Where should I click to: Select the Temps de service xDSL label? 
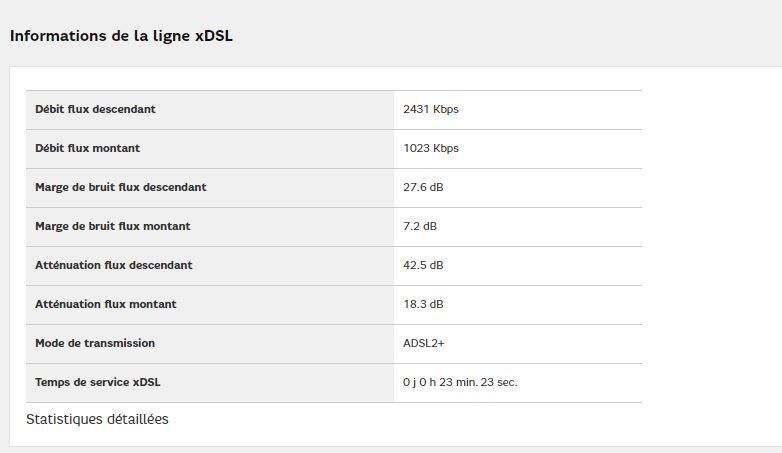tap(97, 382)
